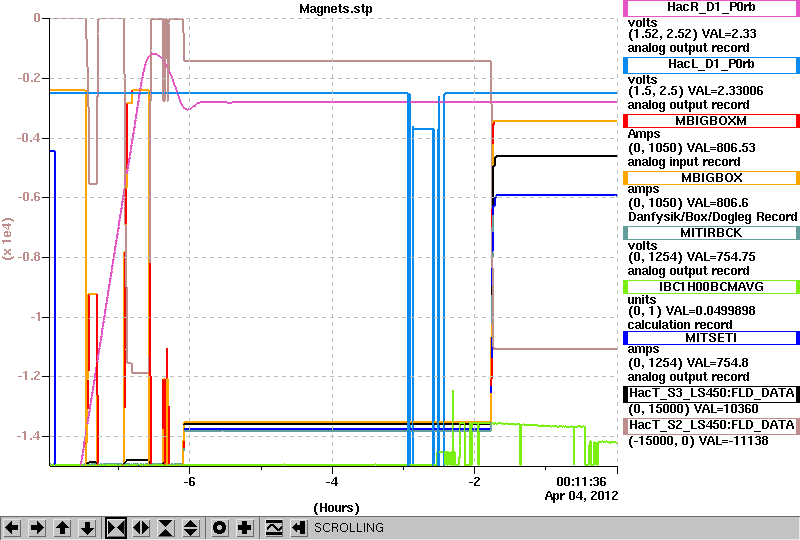The height and width of the screenshot is (540, 800).
Task: Click the vertical zoom-out stacked triangles icon
Action: pos(191,528)
